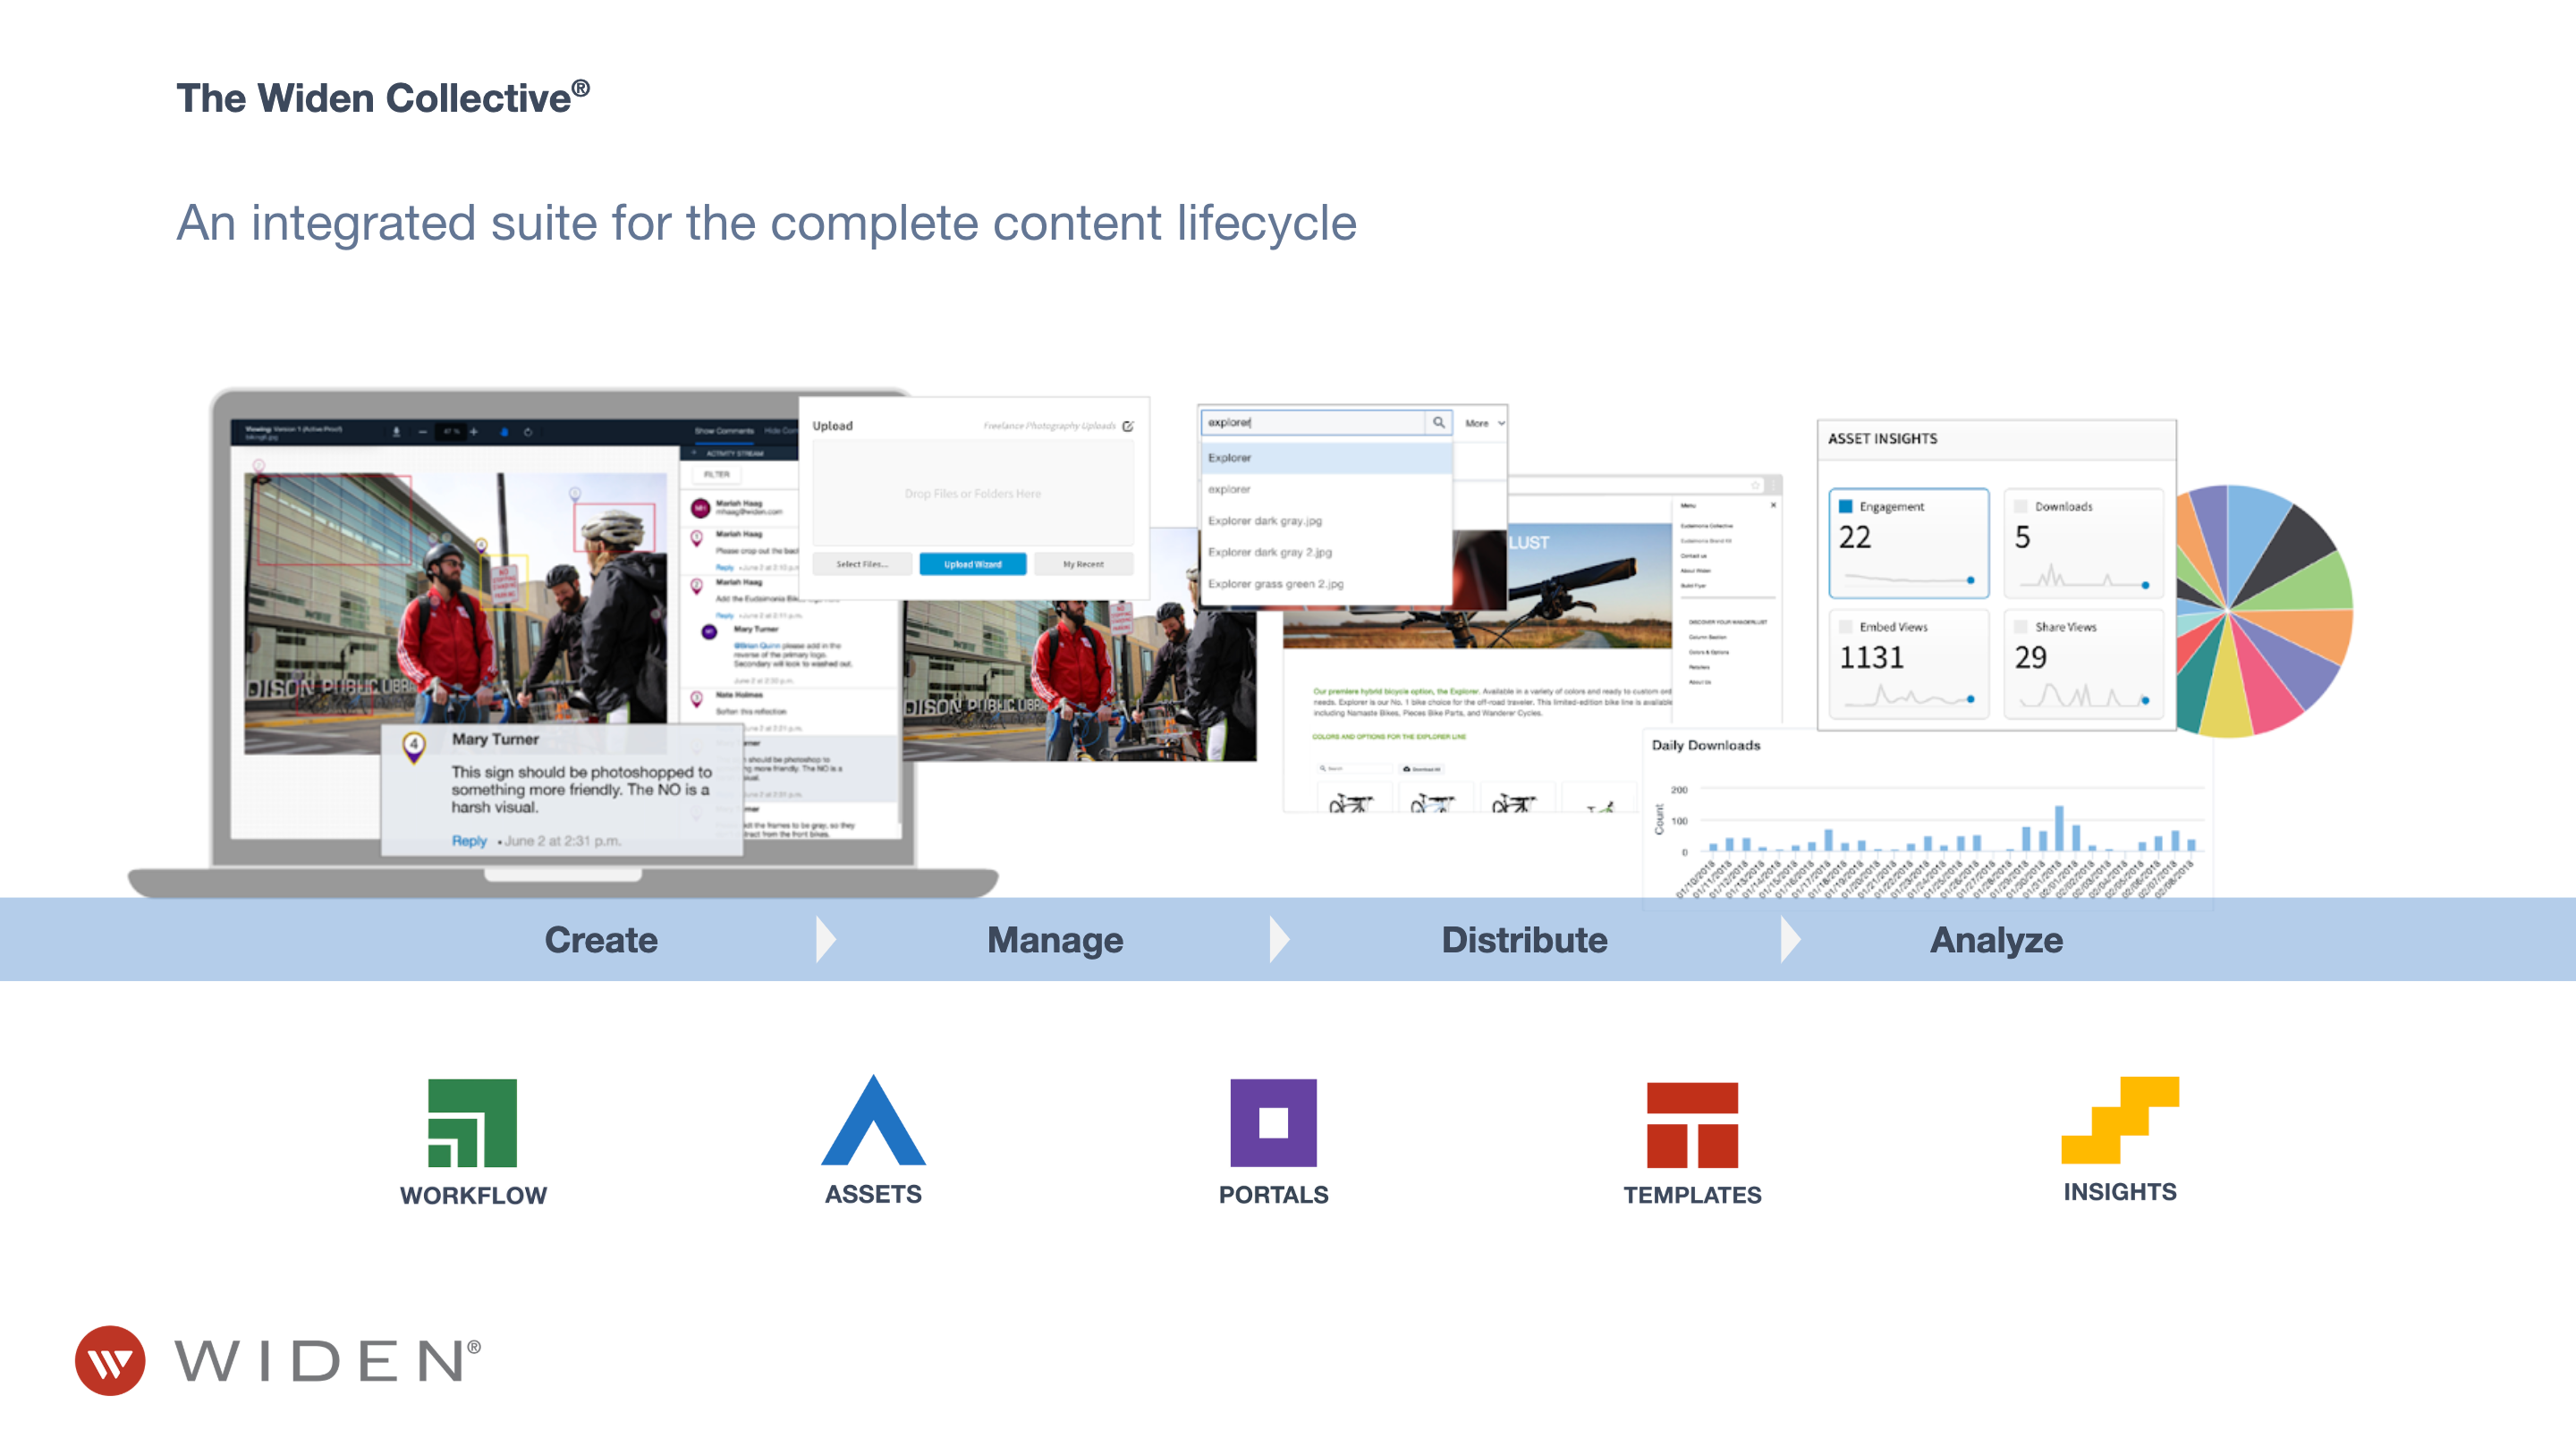Click the 'TEMPLATES' label text
This screenshot has height=1438, width=2576.
coord(1692,1194)
